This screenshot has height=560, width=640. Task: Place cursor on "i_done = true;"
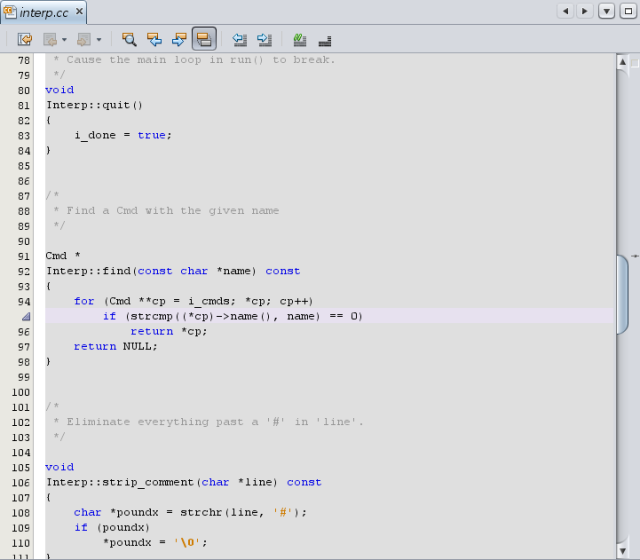[x=123, y=136]
